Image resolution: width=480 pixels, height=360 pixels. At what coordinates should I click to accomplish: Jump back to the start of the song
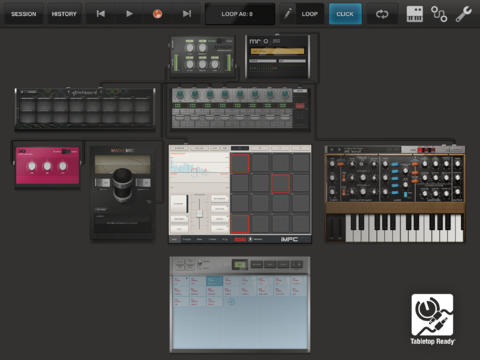(x=101, y=14)
